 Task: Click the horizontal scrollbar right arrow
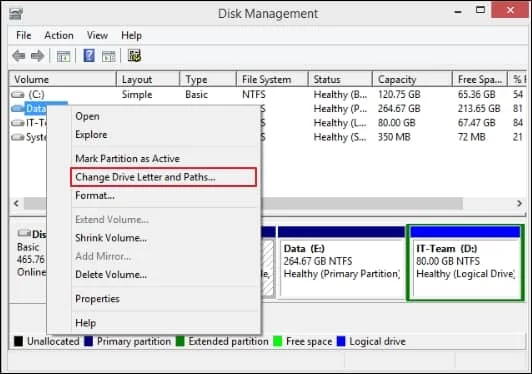[519, 203]
